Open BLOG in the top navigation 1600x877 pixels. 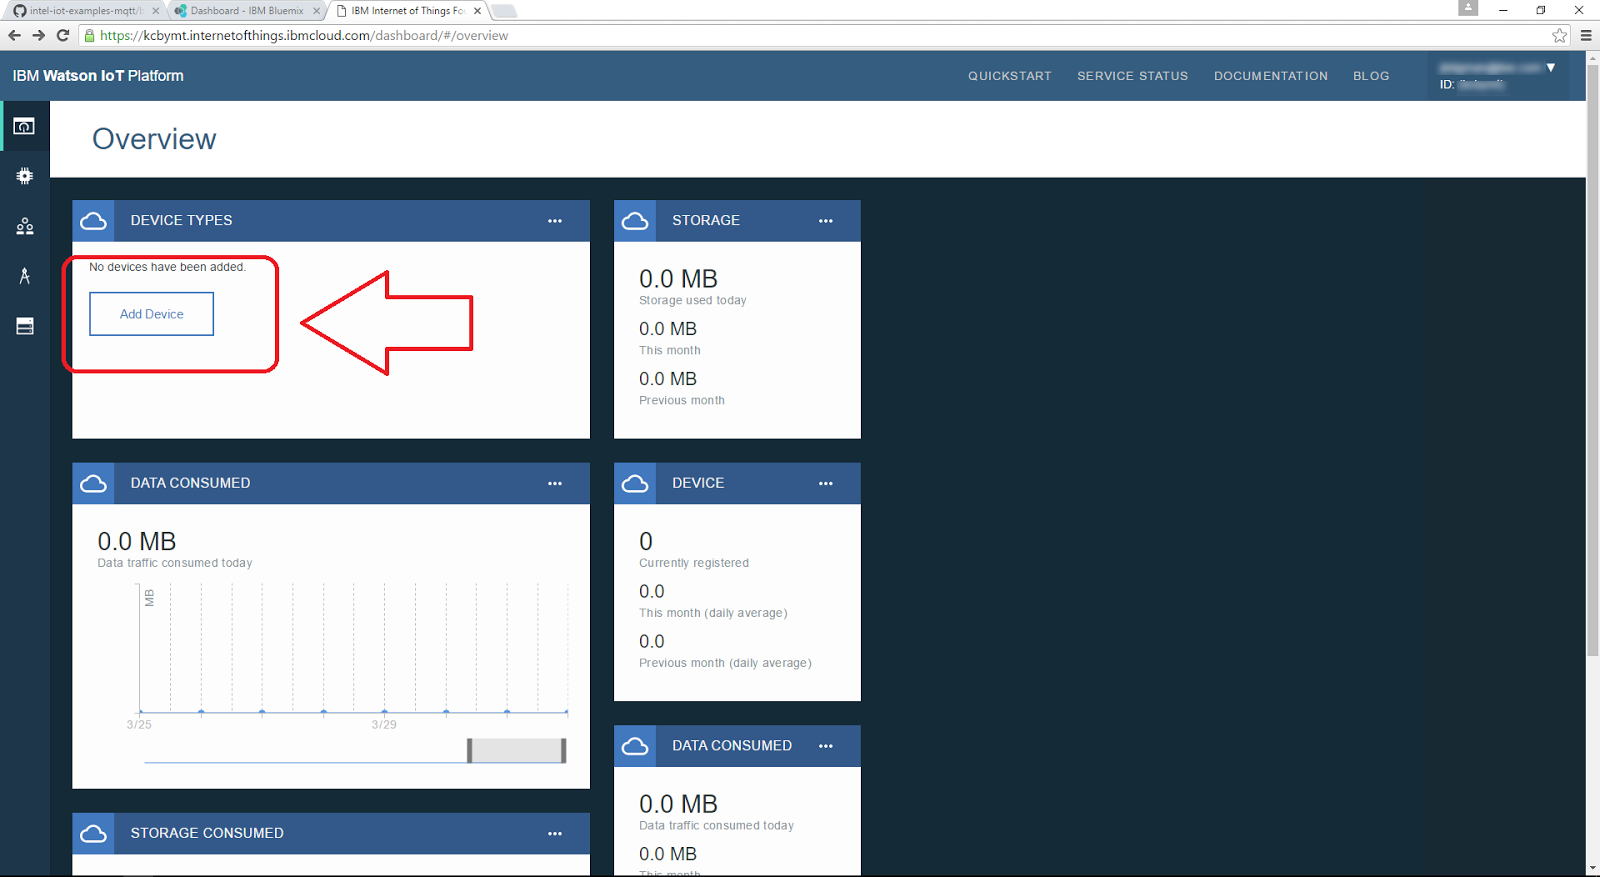[1371, 76]
